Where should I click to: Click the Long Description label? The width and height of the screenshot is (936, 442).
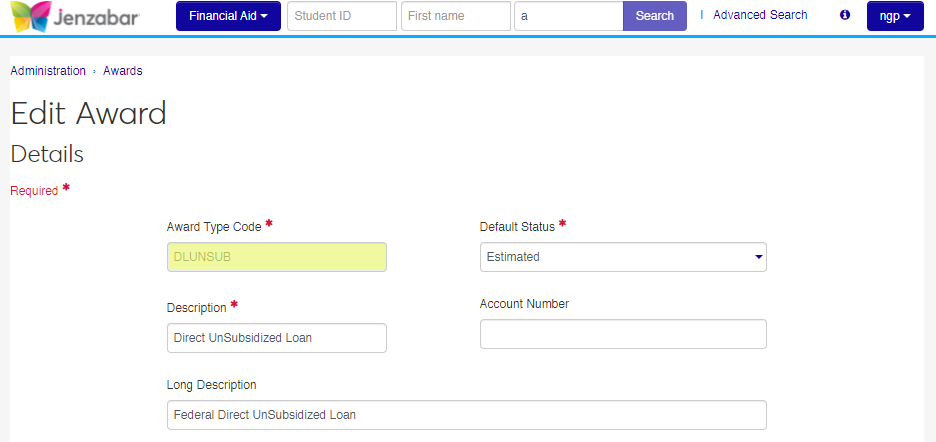(211, 385)
